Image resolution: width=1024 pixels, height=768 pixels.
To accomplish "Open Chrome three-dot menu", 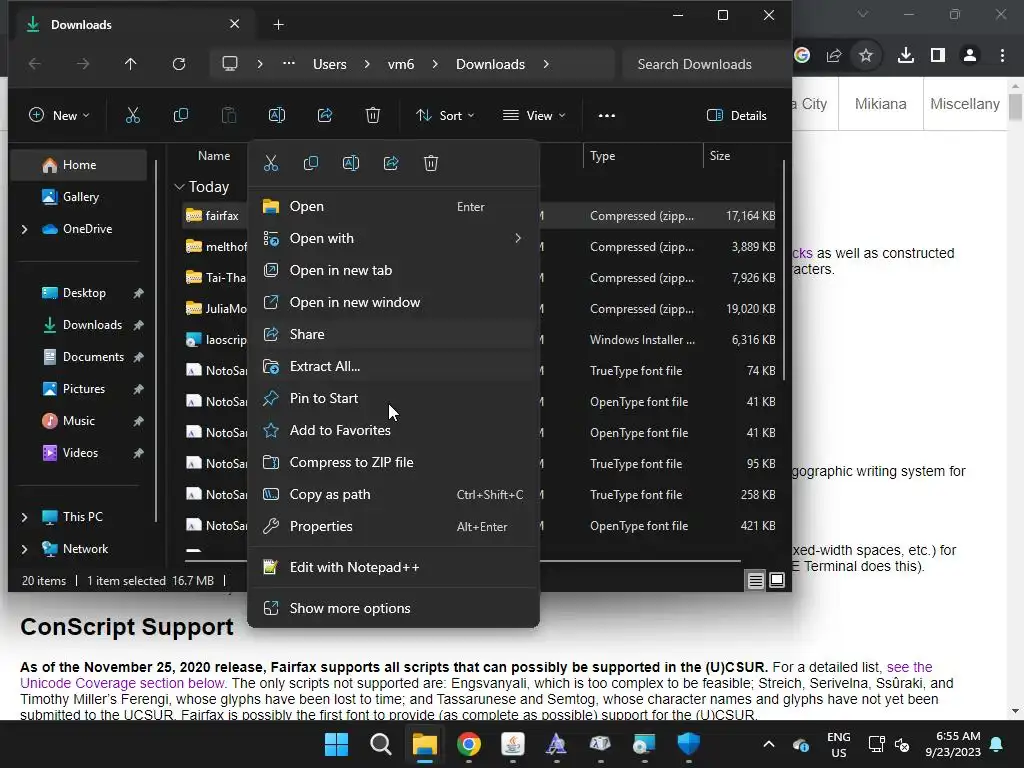I will (1002, 56).
